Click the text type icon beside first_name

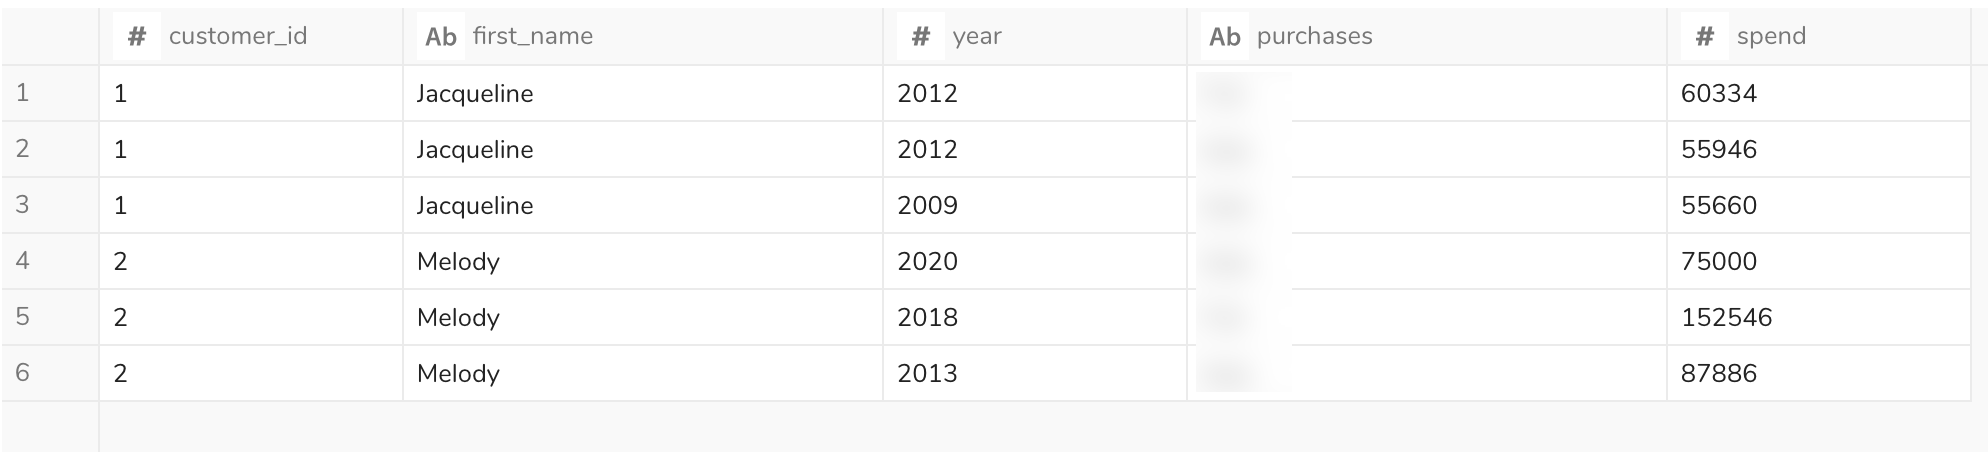tap(440, 37)
